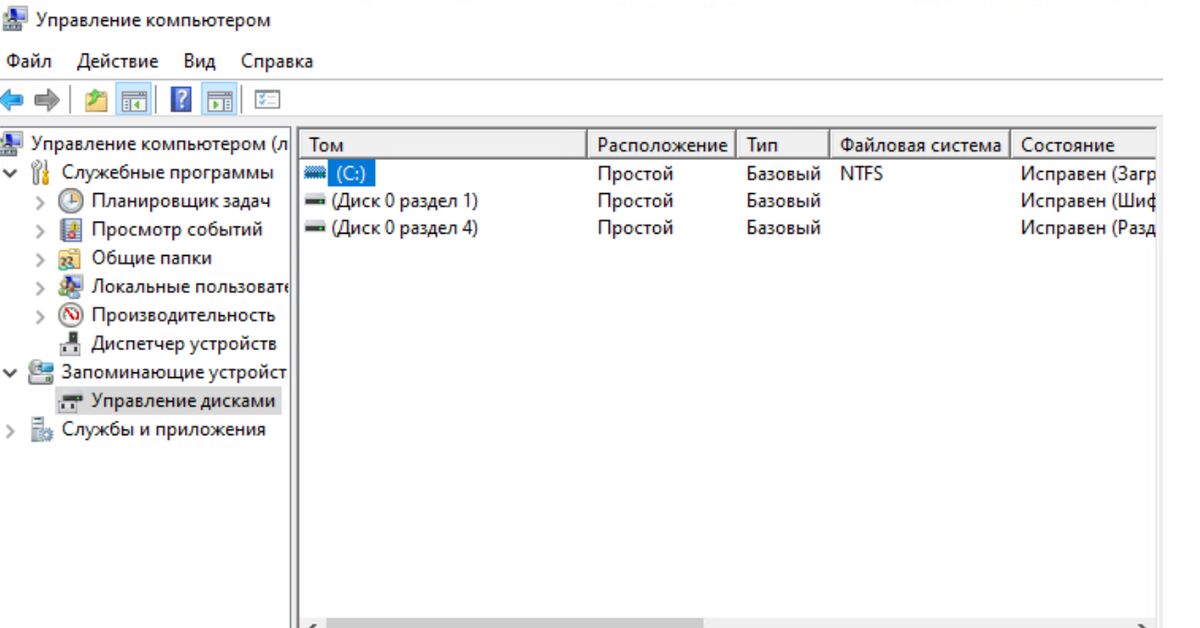
Task: Select the (Диск 0 раздел 4) volume row
Action: tap(404, 228)
